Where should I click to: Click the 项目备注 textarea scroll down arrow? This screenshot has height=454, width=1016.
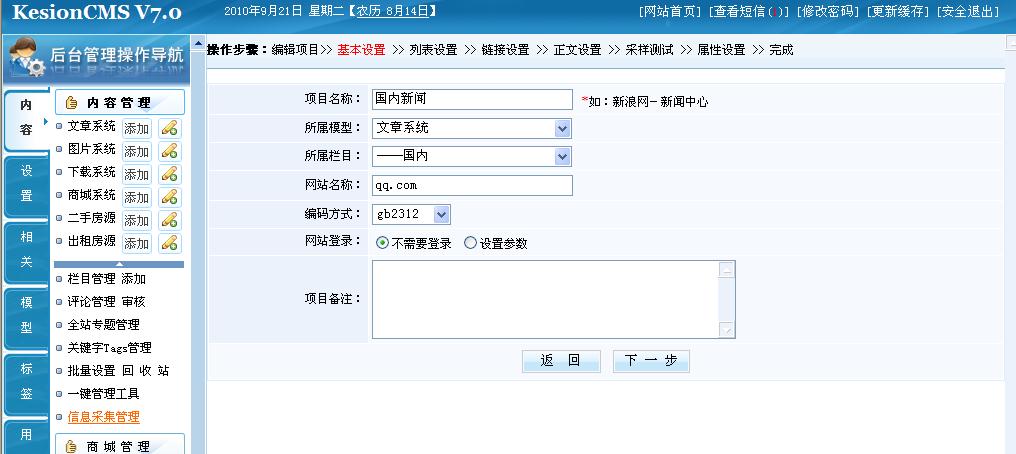(727, 330)
